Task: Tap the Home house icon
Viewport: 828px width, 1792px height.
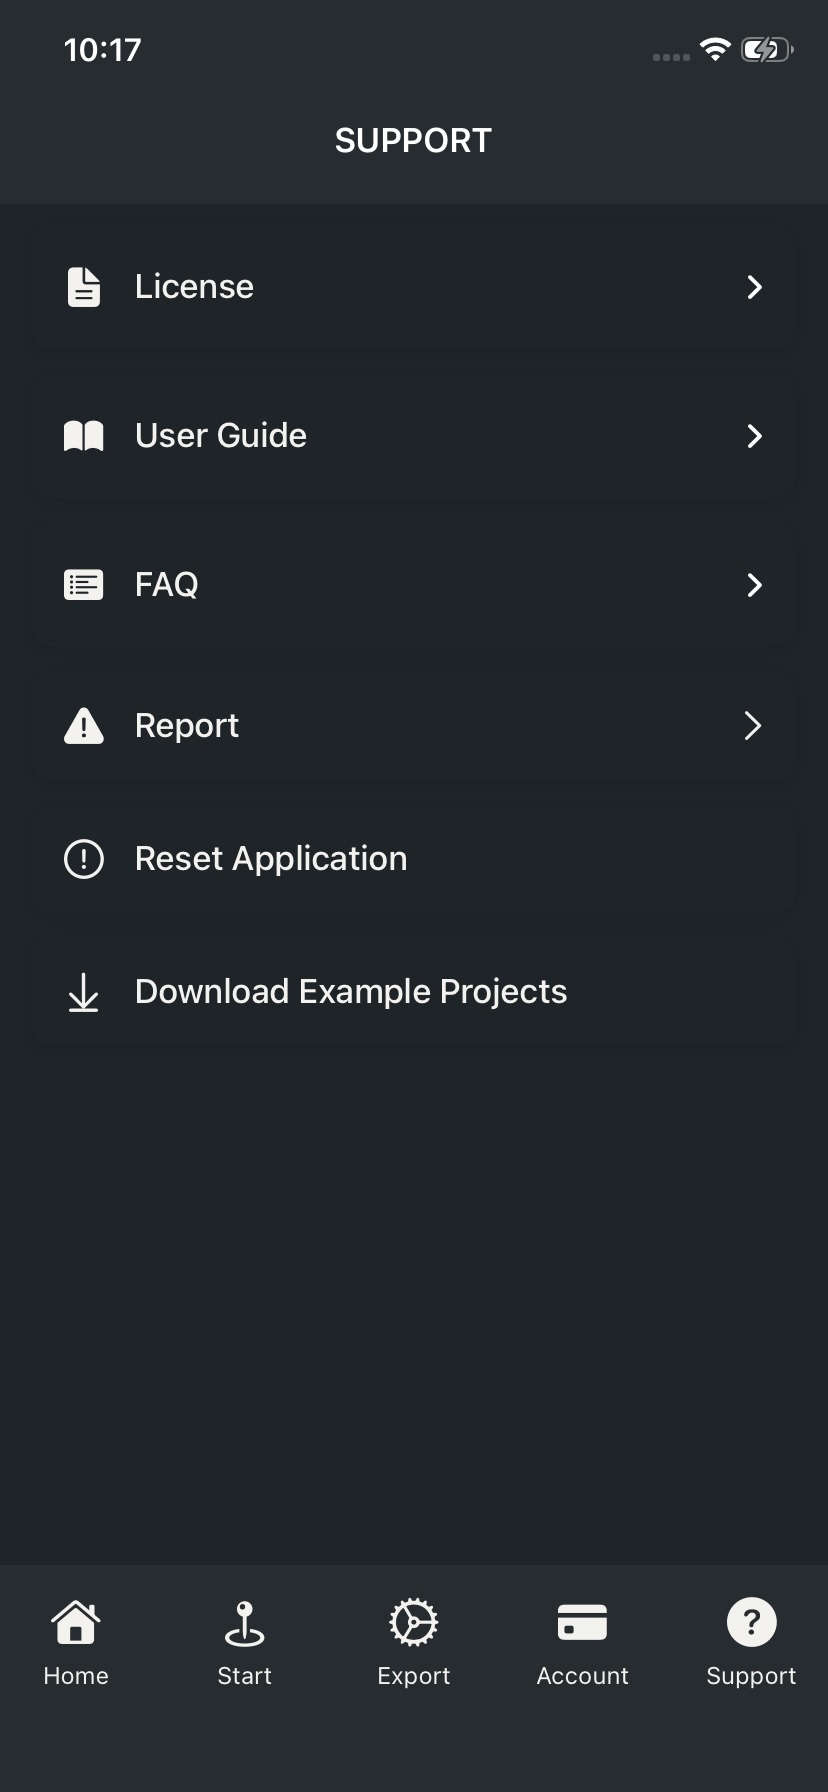Action: pos(76,1622)
